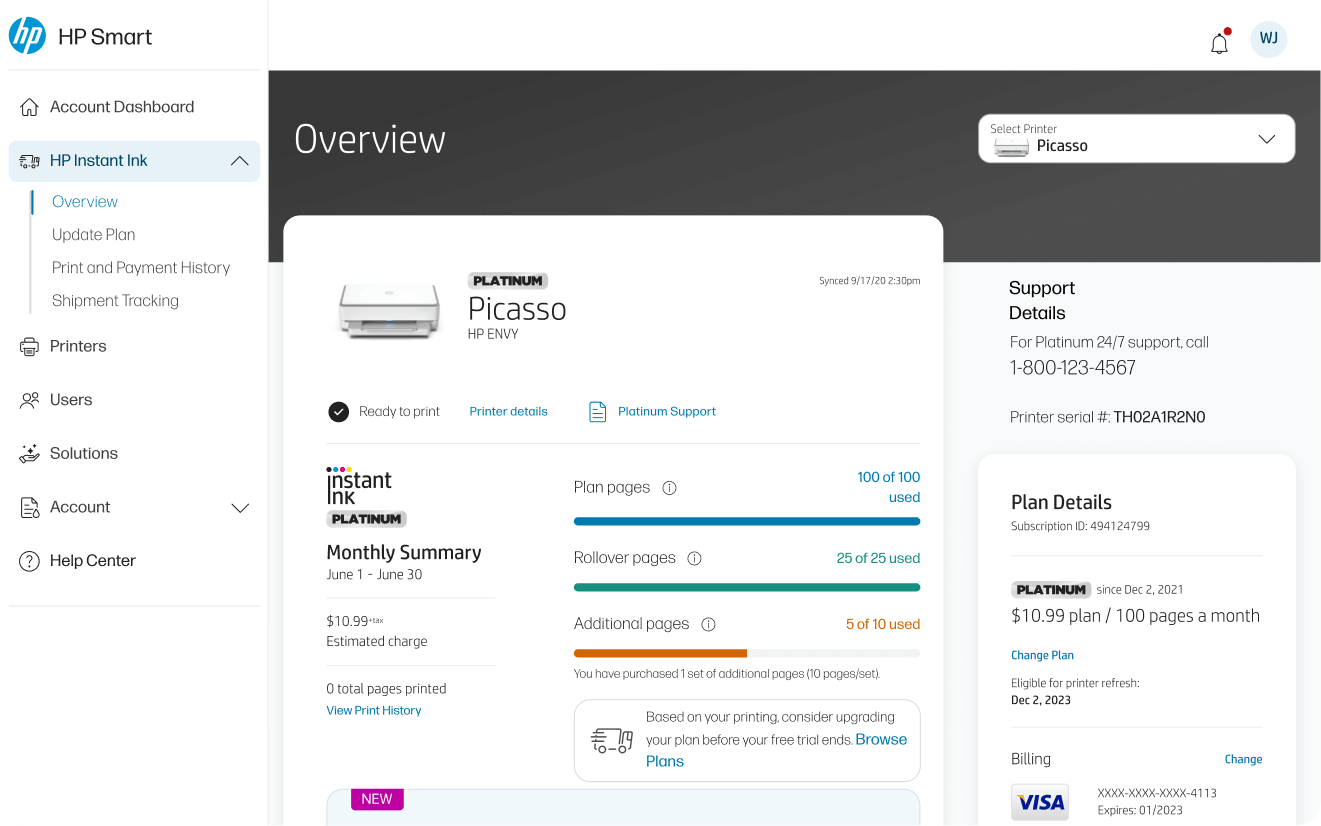Open the Select Printer dropdown

pyautogui.click(x=1136, y=138)
